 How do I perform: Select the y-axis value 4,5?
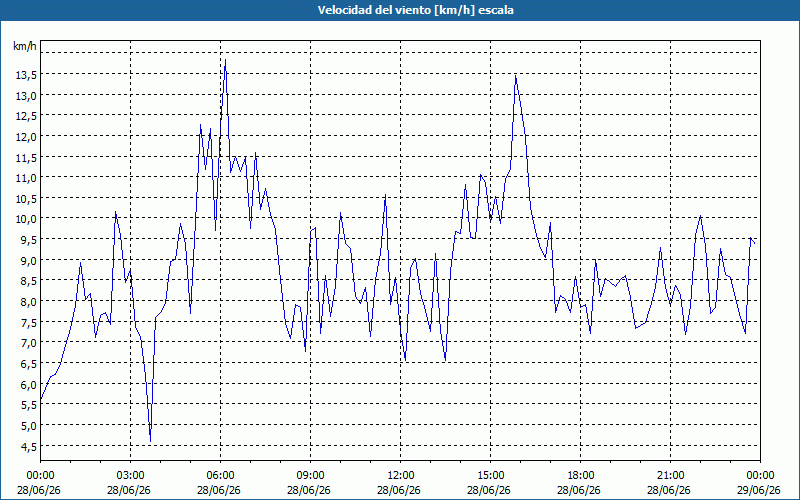click(x=28, y=446)
